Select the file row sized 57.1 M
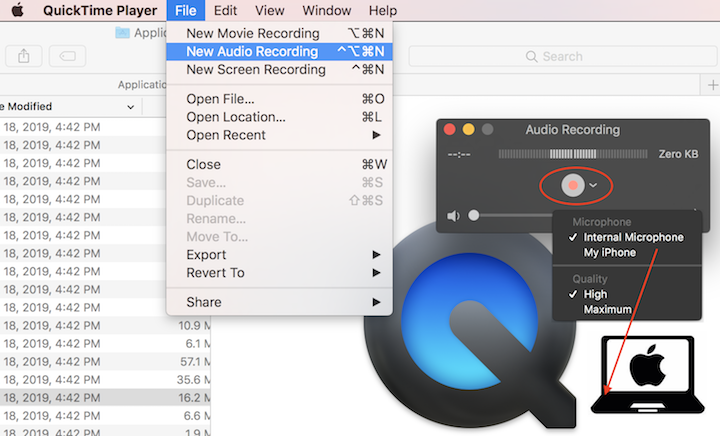The image size is (720, 436). [105, 362]
